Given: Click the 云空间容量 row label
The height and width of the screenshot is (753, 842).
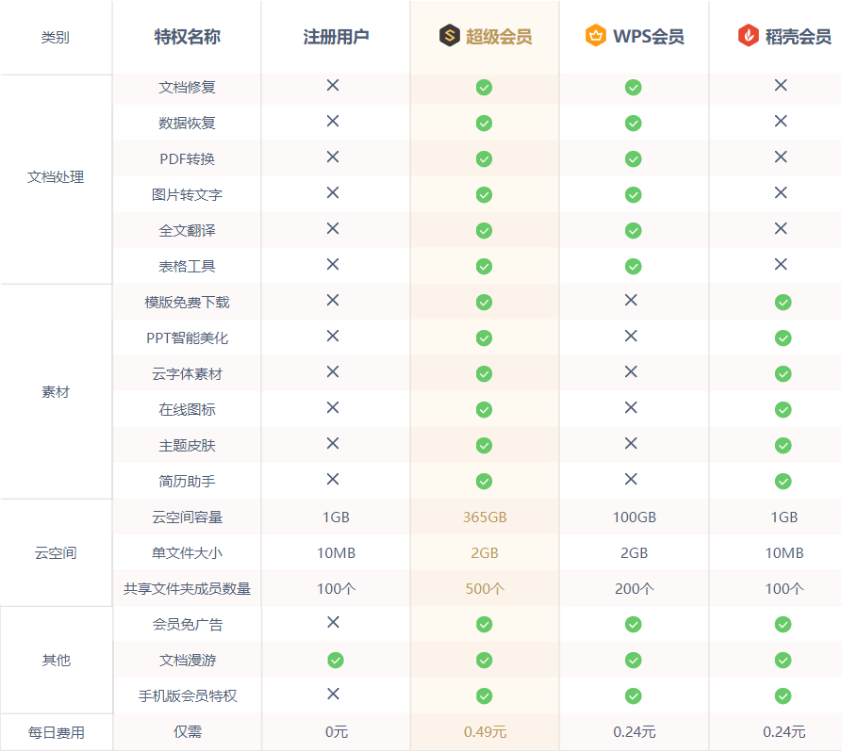Looking at the screenshot, I should tap(187, 517).
